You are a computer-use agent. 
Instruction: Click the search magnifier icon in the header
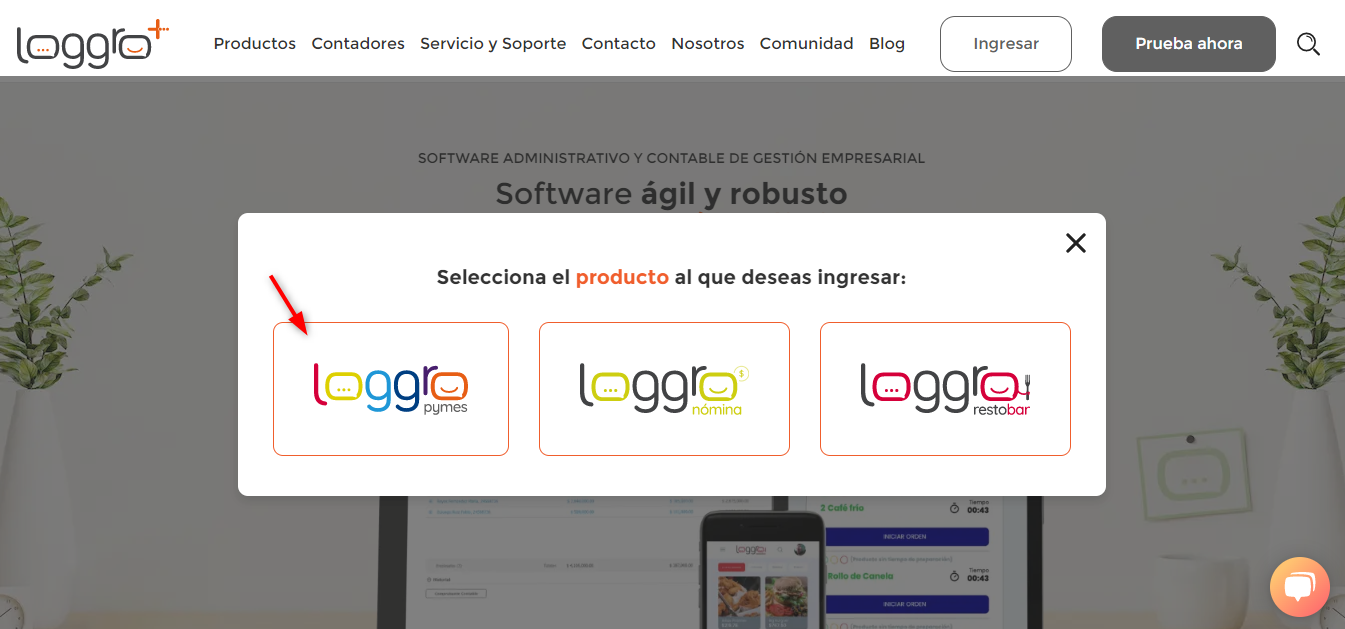pyautogui.click(x=1308, y=44)
